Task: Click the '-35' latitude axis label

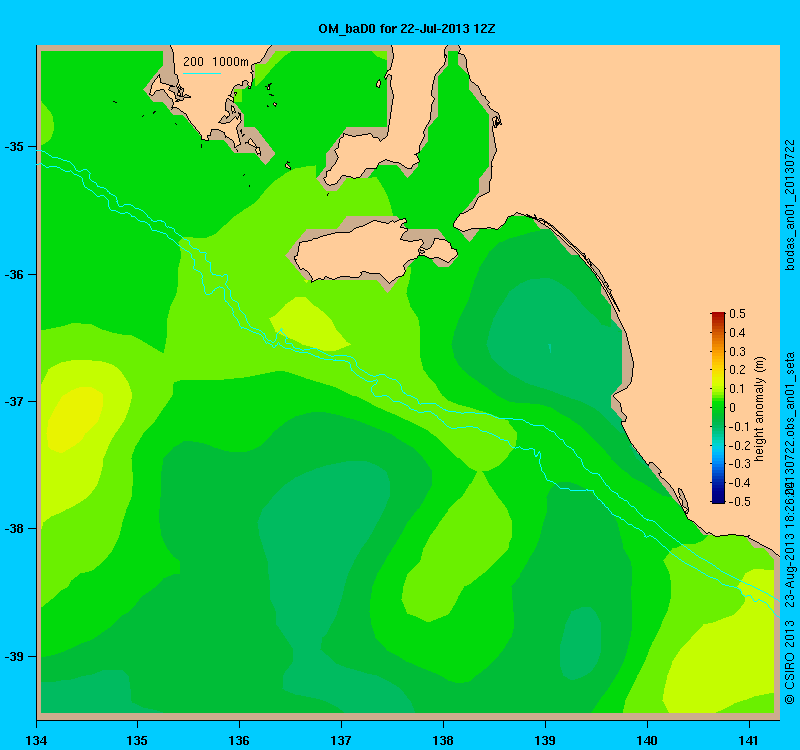Action: tap(15, 147)
